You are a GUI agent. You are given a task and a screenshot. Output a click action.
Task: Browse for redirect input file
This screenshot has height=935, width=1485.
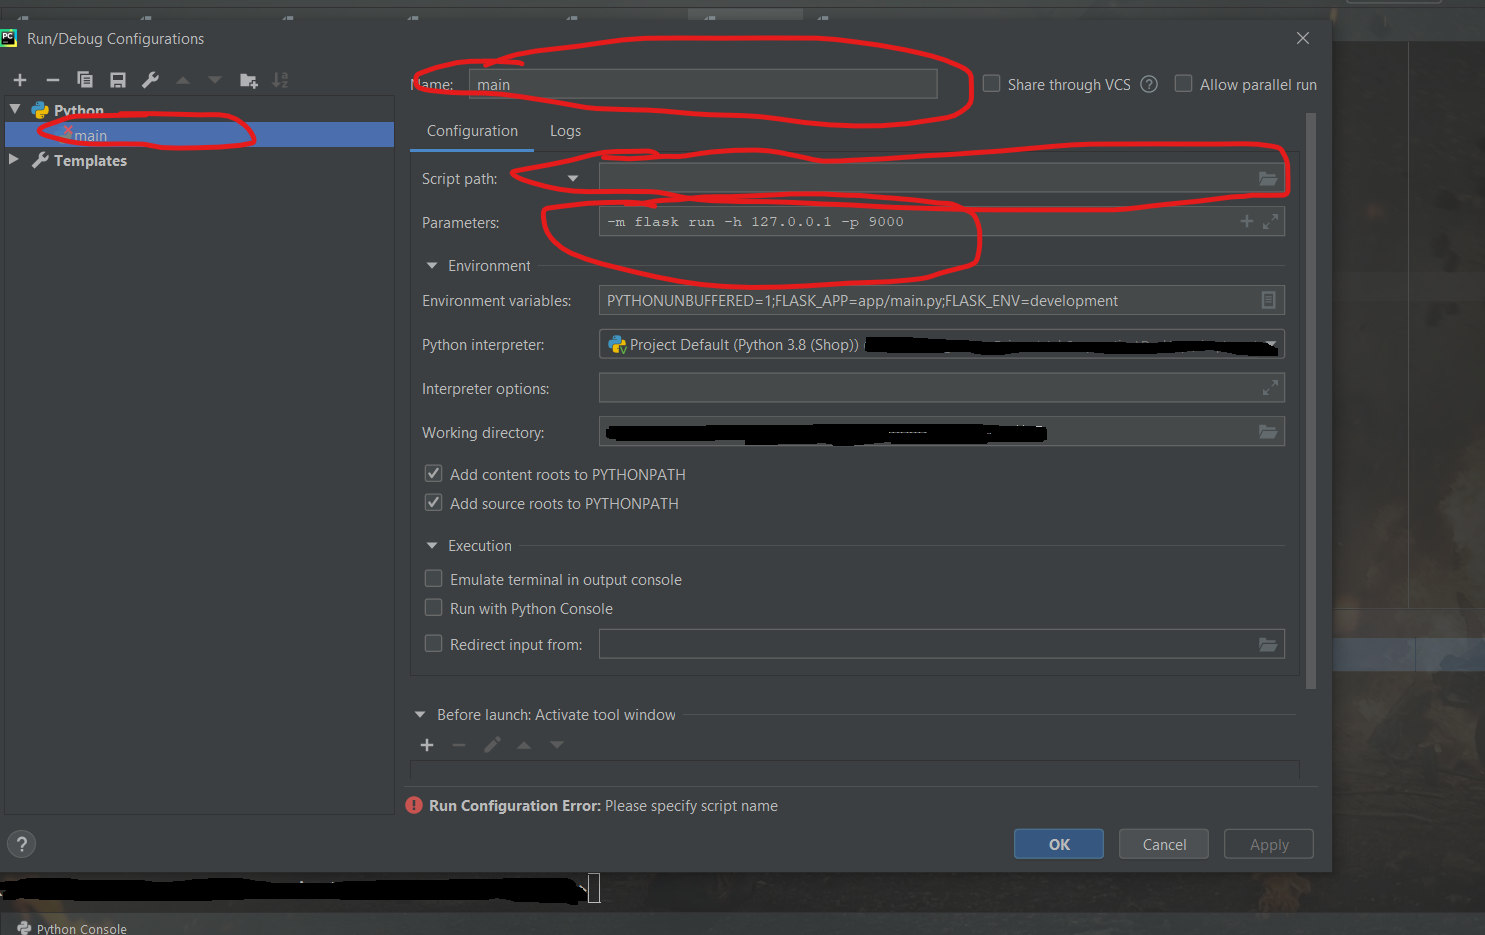[x=1268, y=645]
